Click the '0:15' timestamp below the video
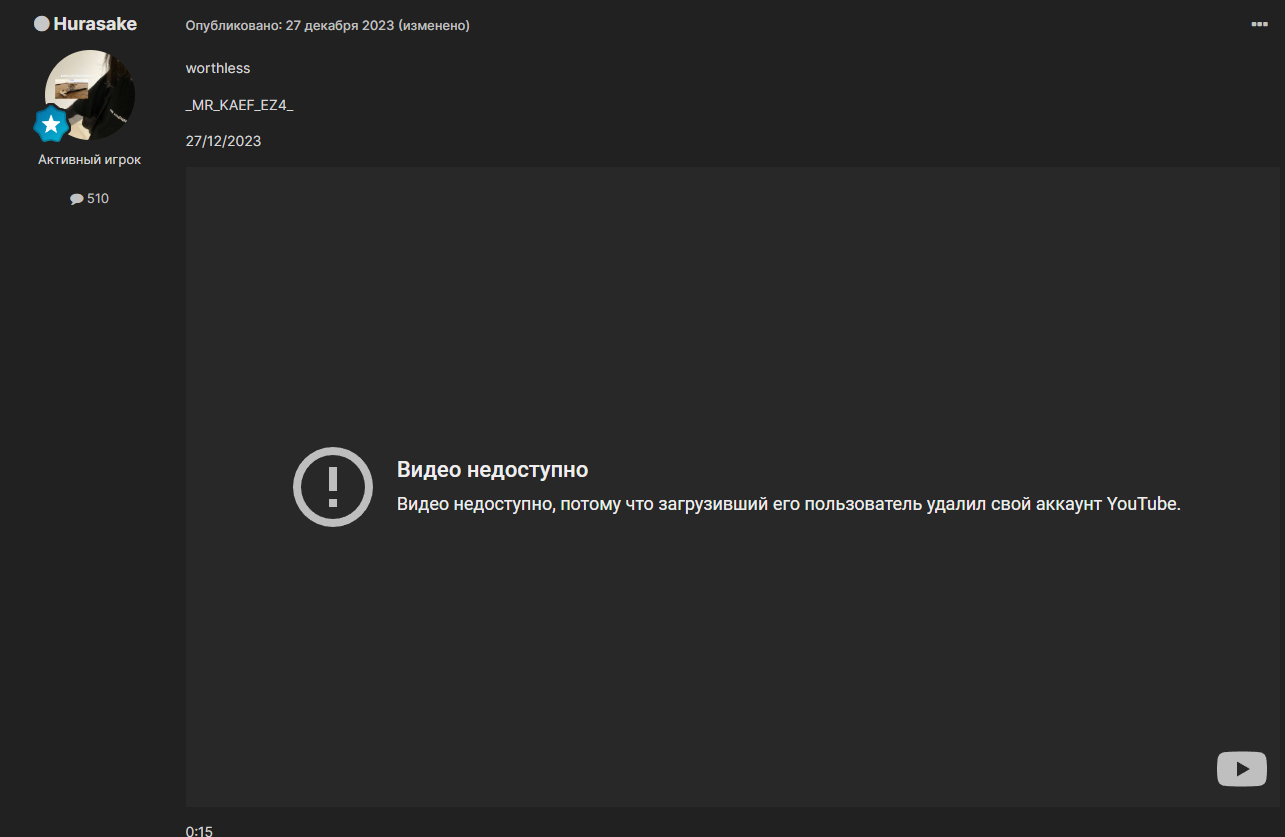 (x=199, y=831)
